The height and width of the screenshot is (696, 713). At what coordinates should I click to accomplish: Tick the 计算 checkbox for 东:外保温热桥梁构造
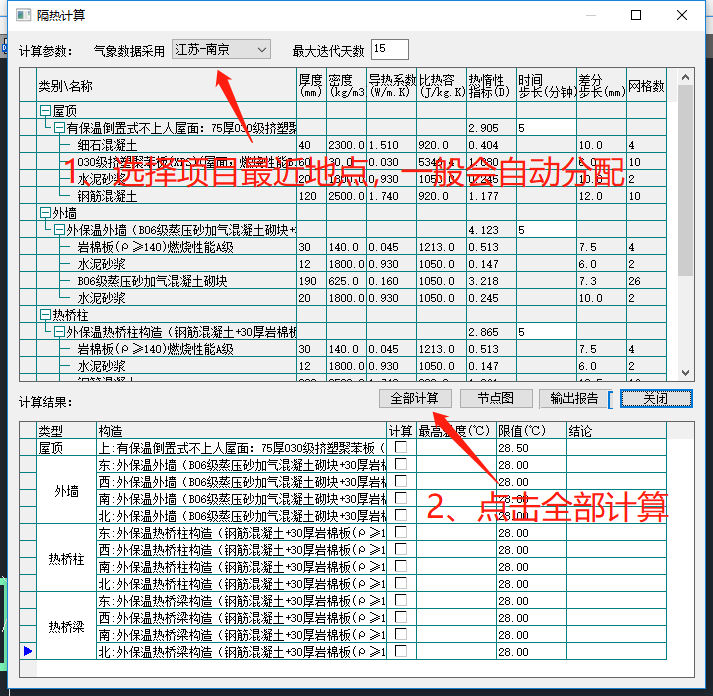click(401, 600)
